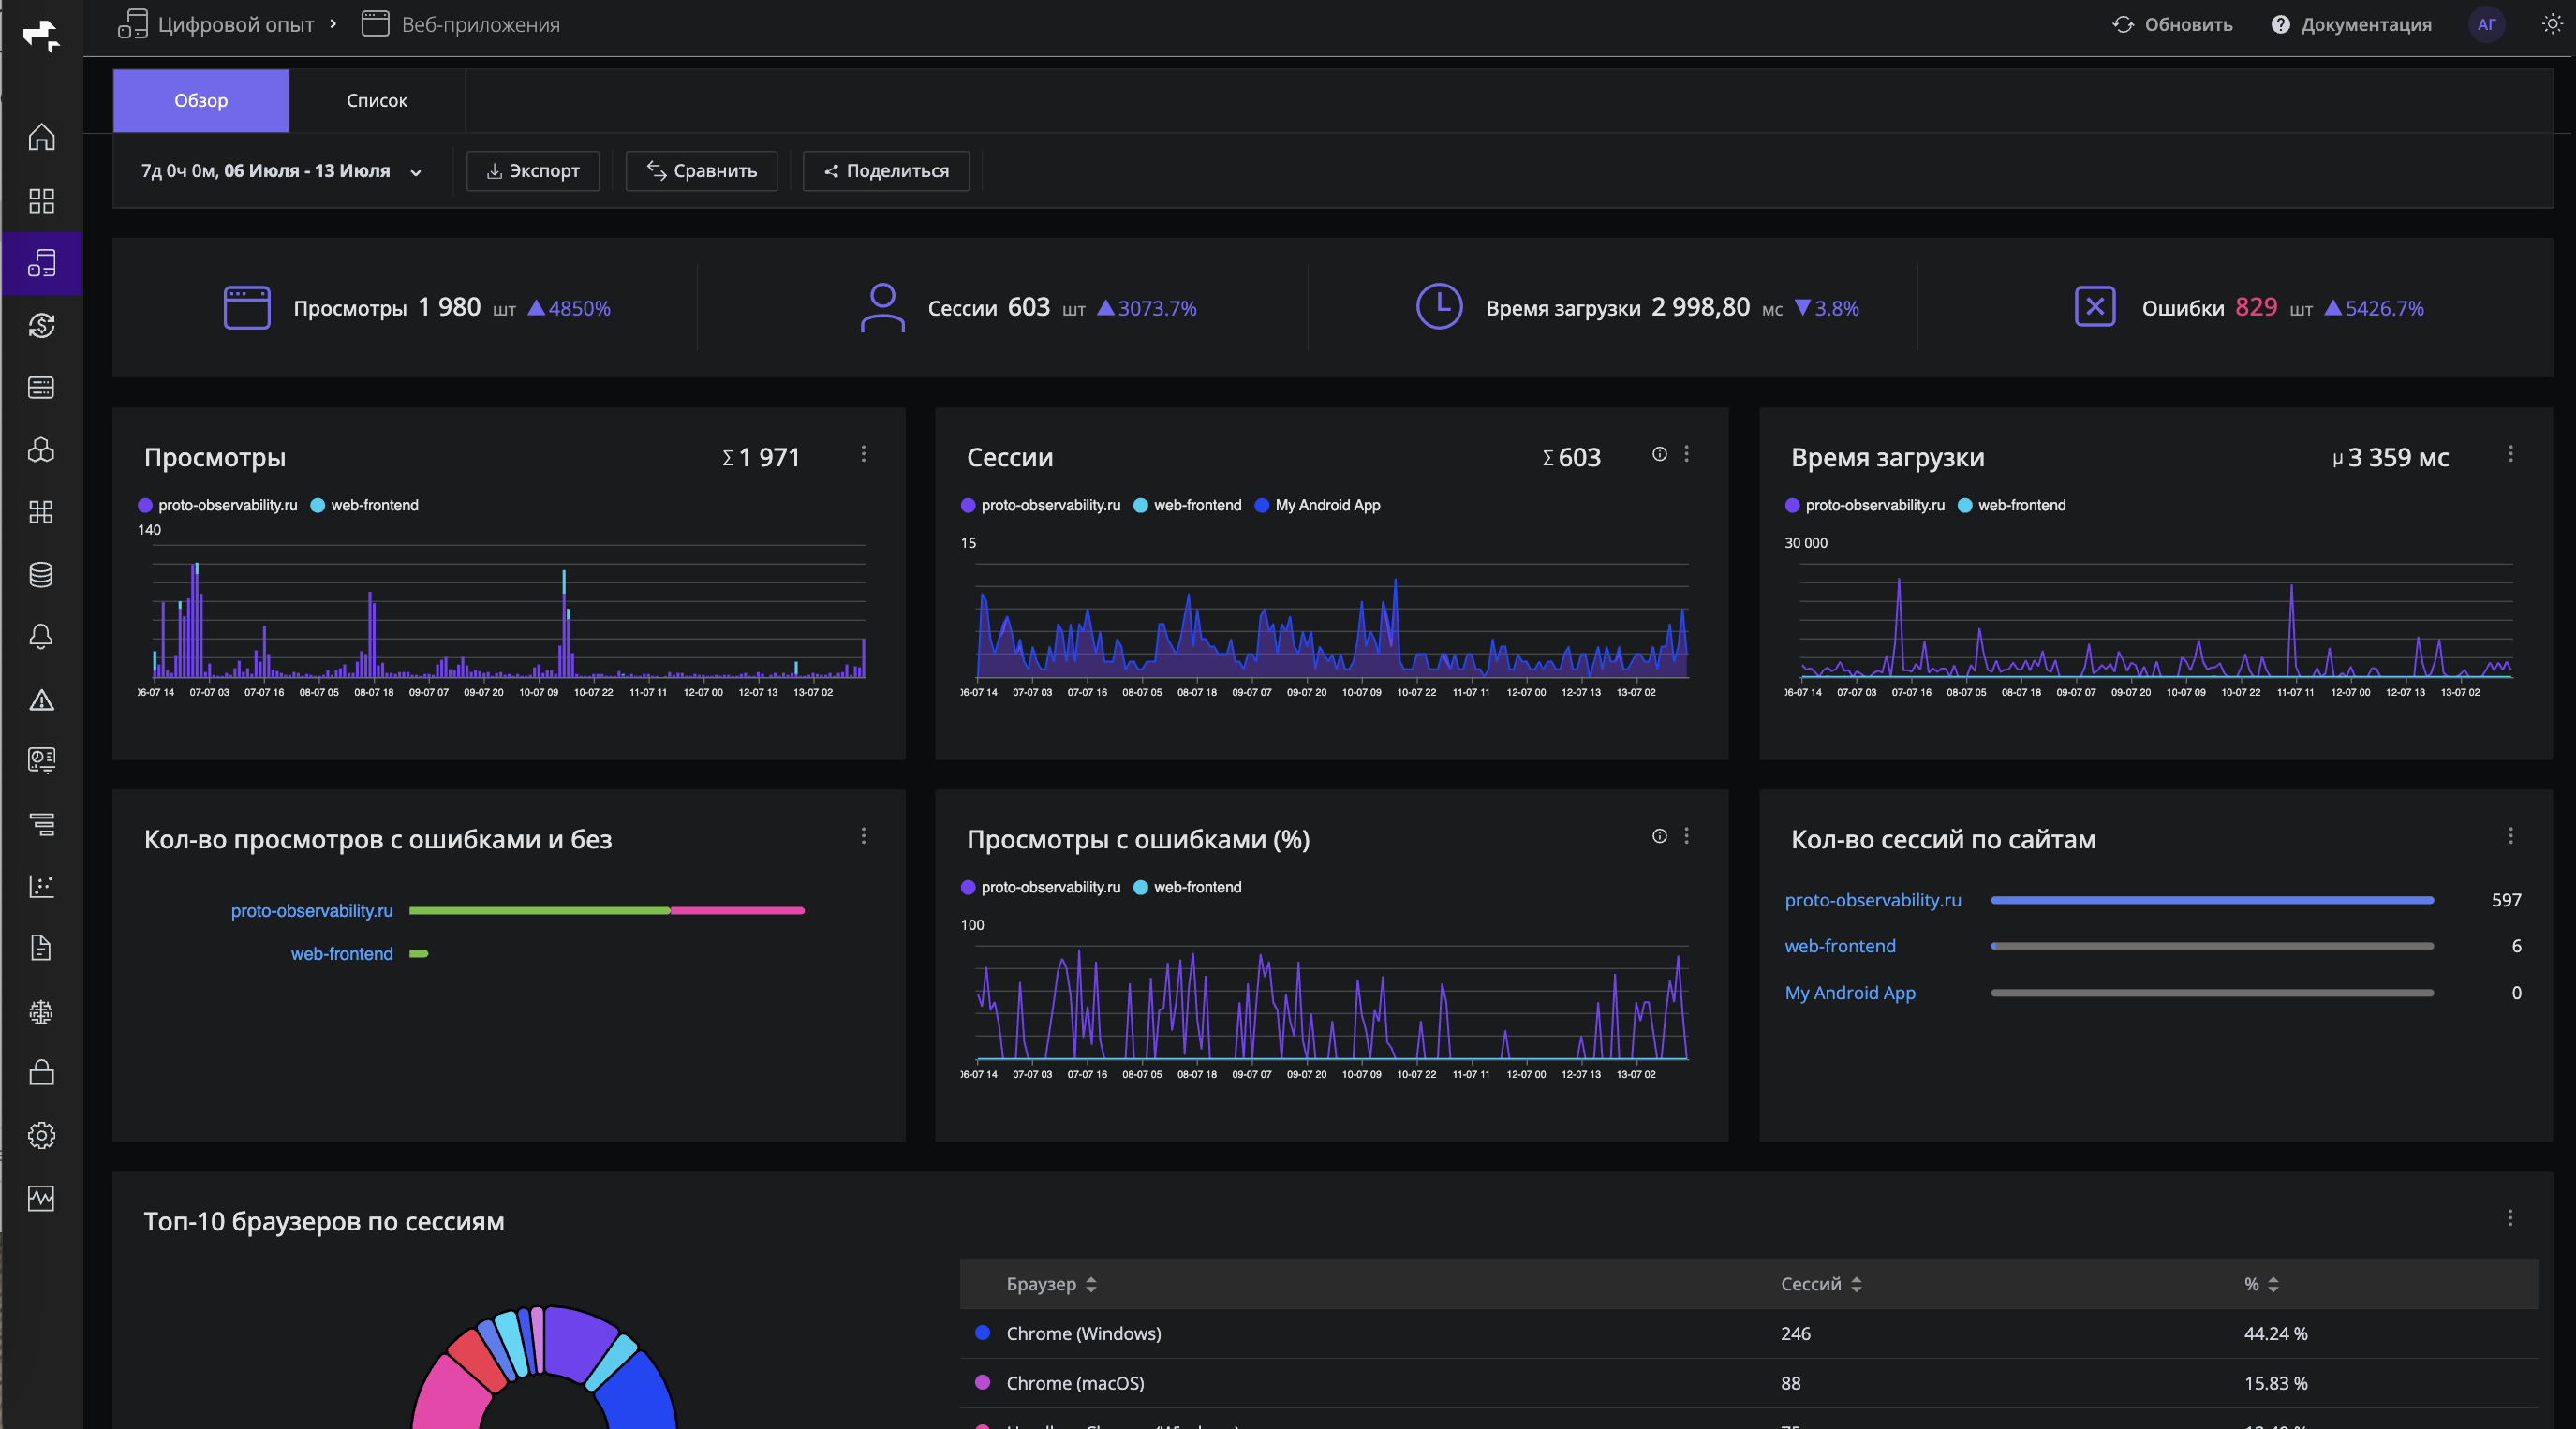Click the proto-observability.ru sessions bar showing 597

point(2212,900)
